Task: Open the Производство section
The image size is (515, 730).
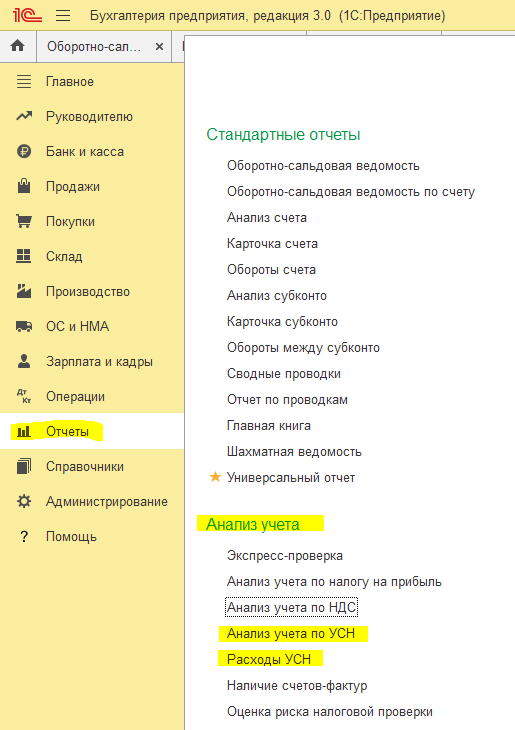Action: point(88,292)
